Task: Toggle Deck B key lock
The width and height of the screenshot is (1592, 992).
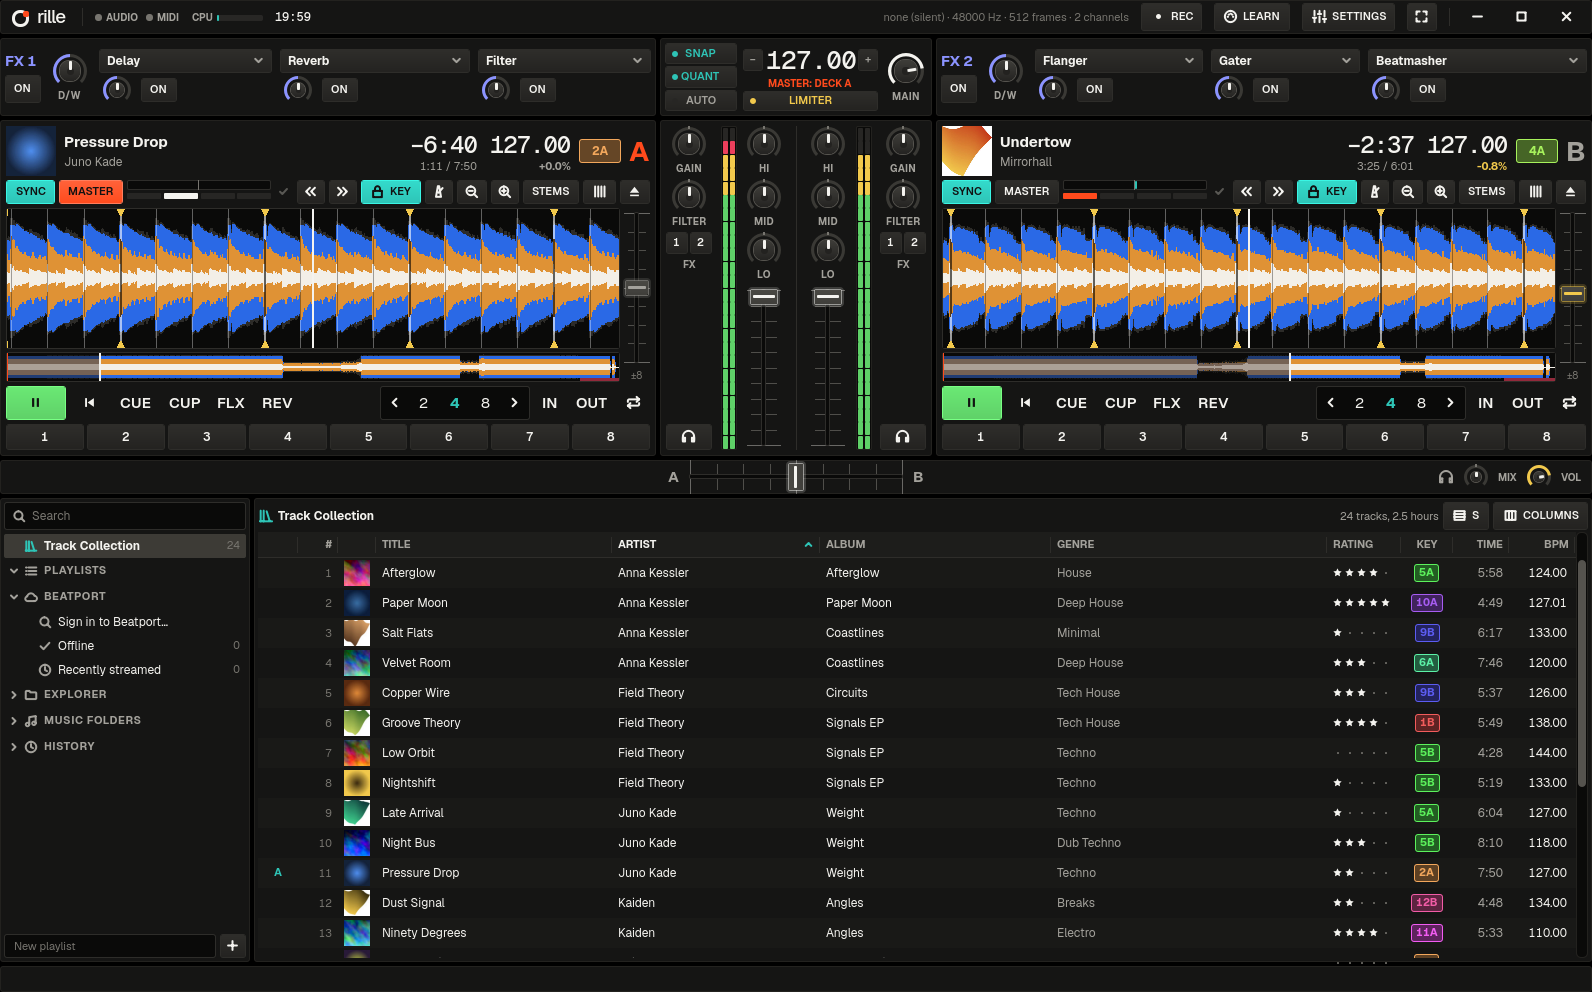Action: click(x=1327, y=192)
